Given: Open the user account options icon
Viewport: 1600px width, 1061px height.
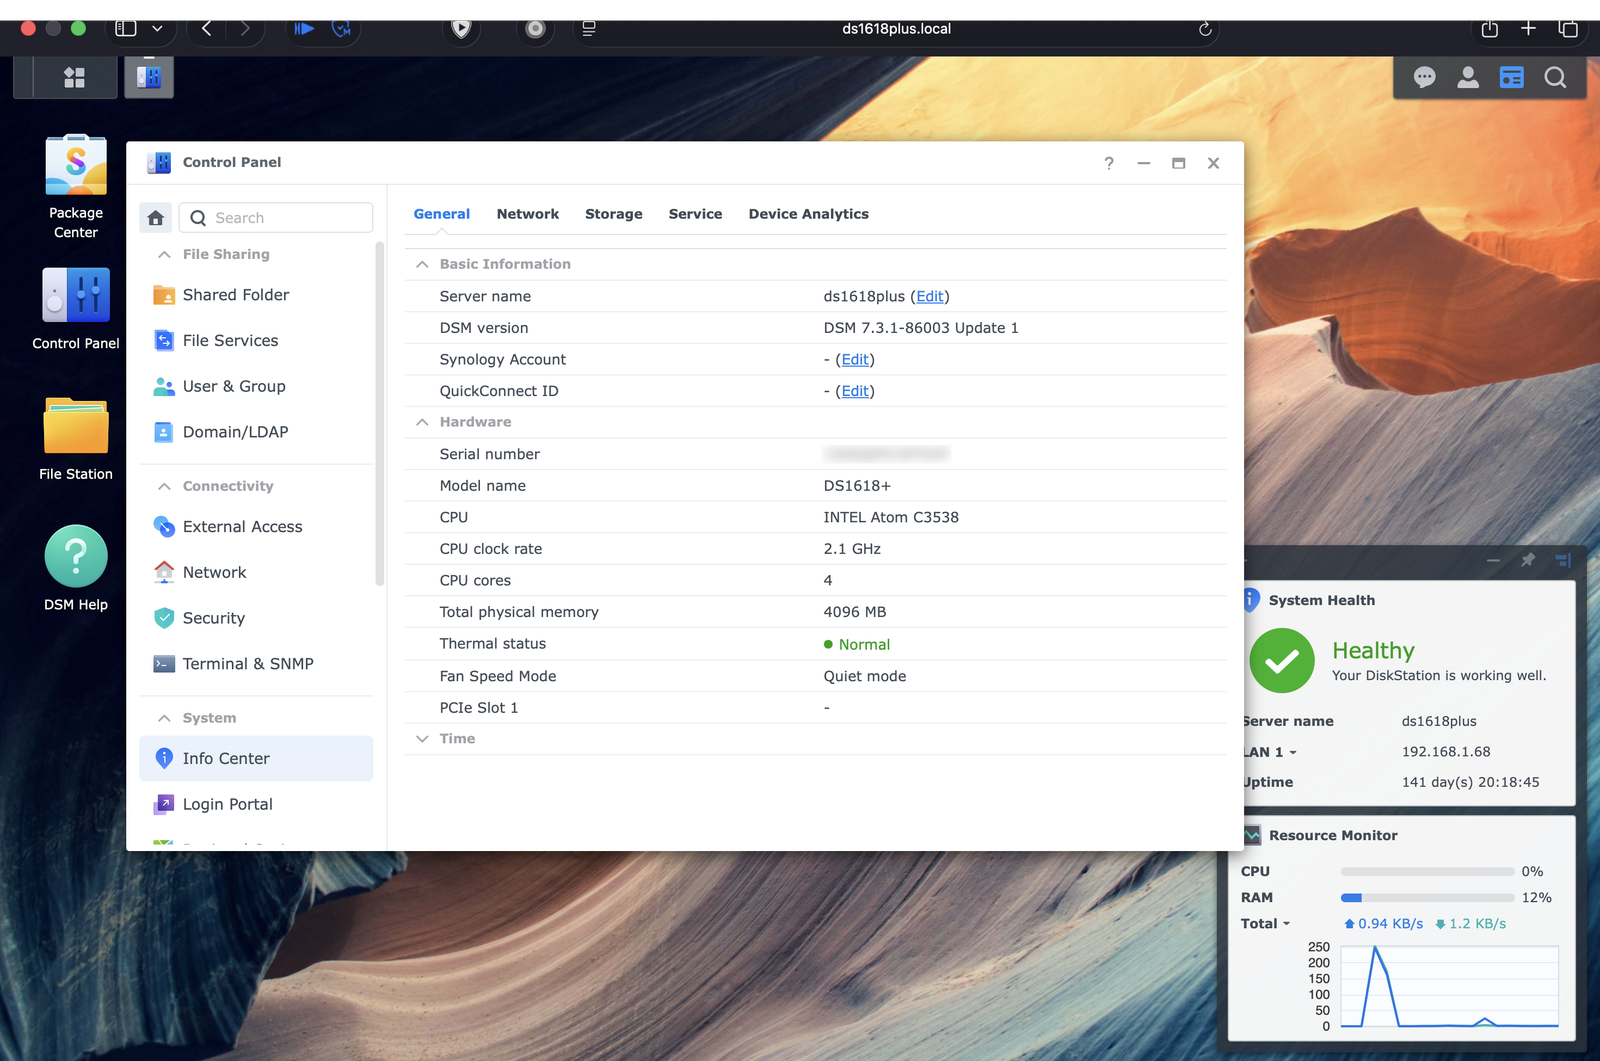Looking at the screenshot, I should pos(1467,77).
